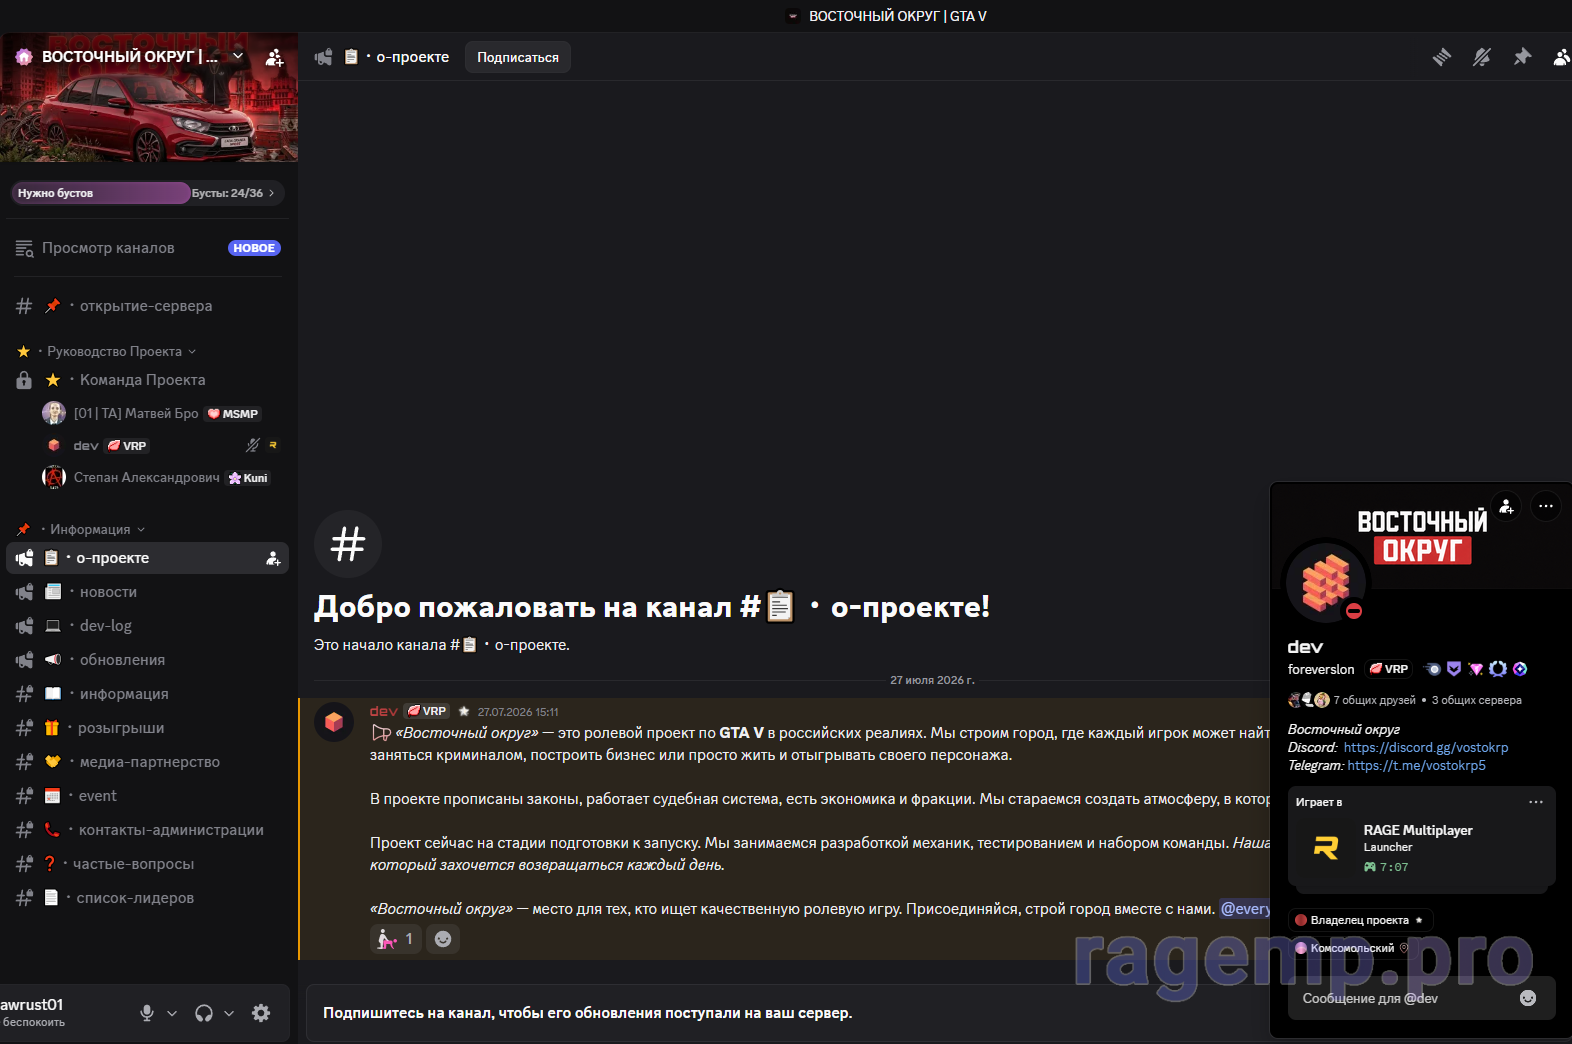
Task: Click the announcement channel icon in the header
Action: click(x=323, y=57)
